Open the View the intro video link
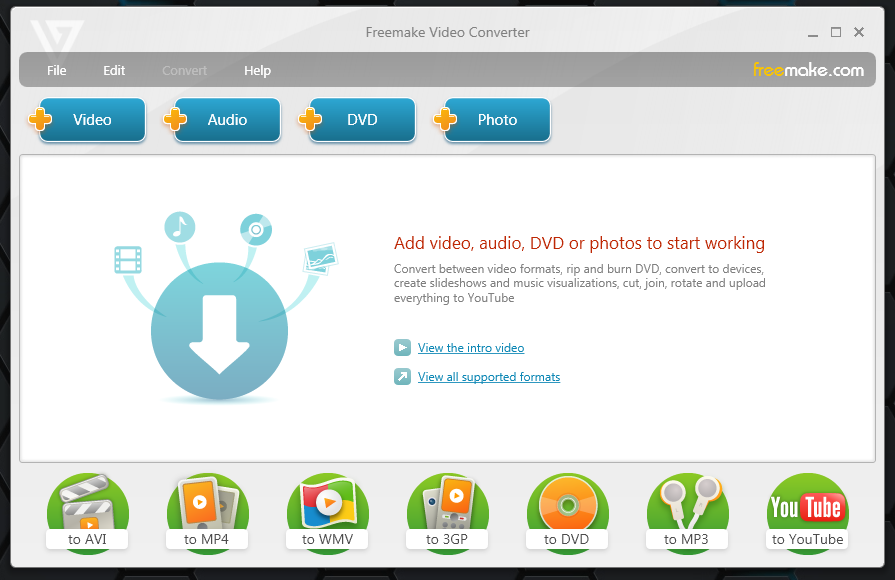The height and width of the screenshot is (580, 895). (x=471, y=348)
